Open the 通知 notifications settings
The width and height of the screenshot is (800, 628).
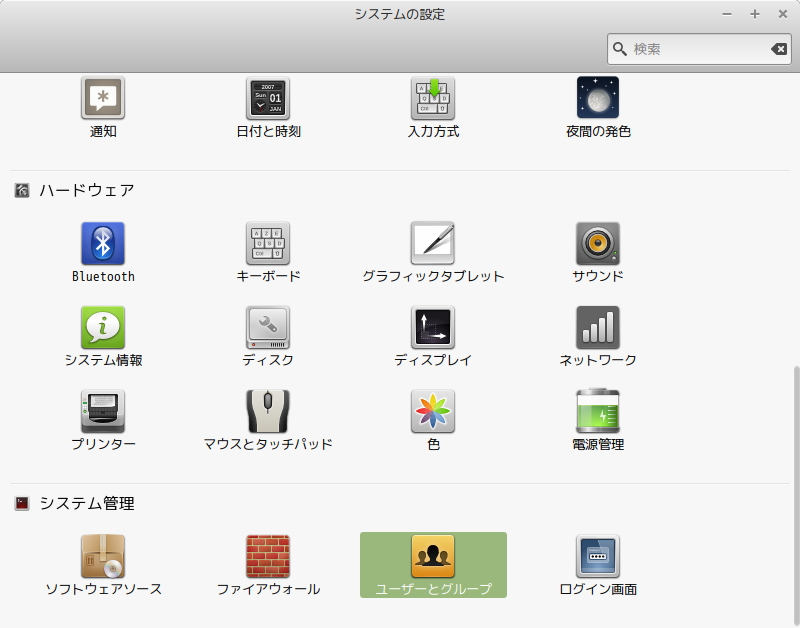tap(103, 108)
